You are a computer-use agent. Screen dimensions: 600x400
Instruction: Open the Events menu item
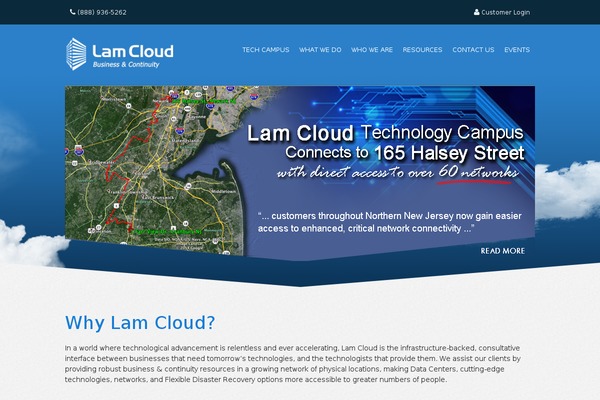coord(517,50)
